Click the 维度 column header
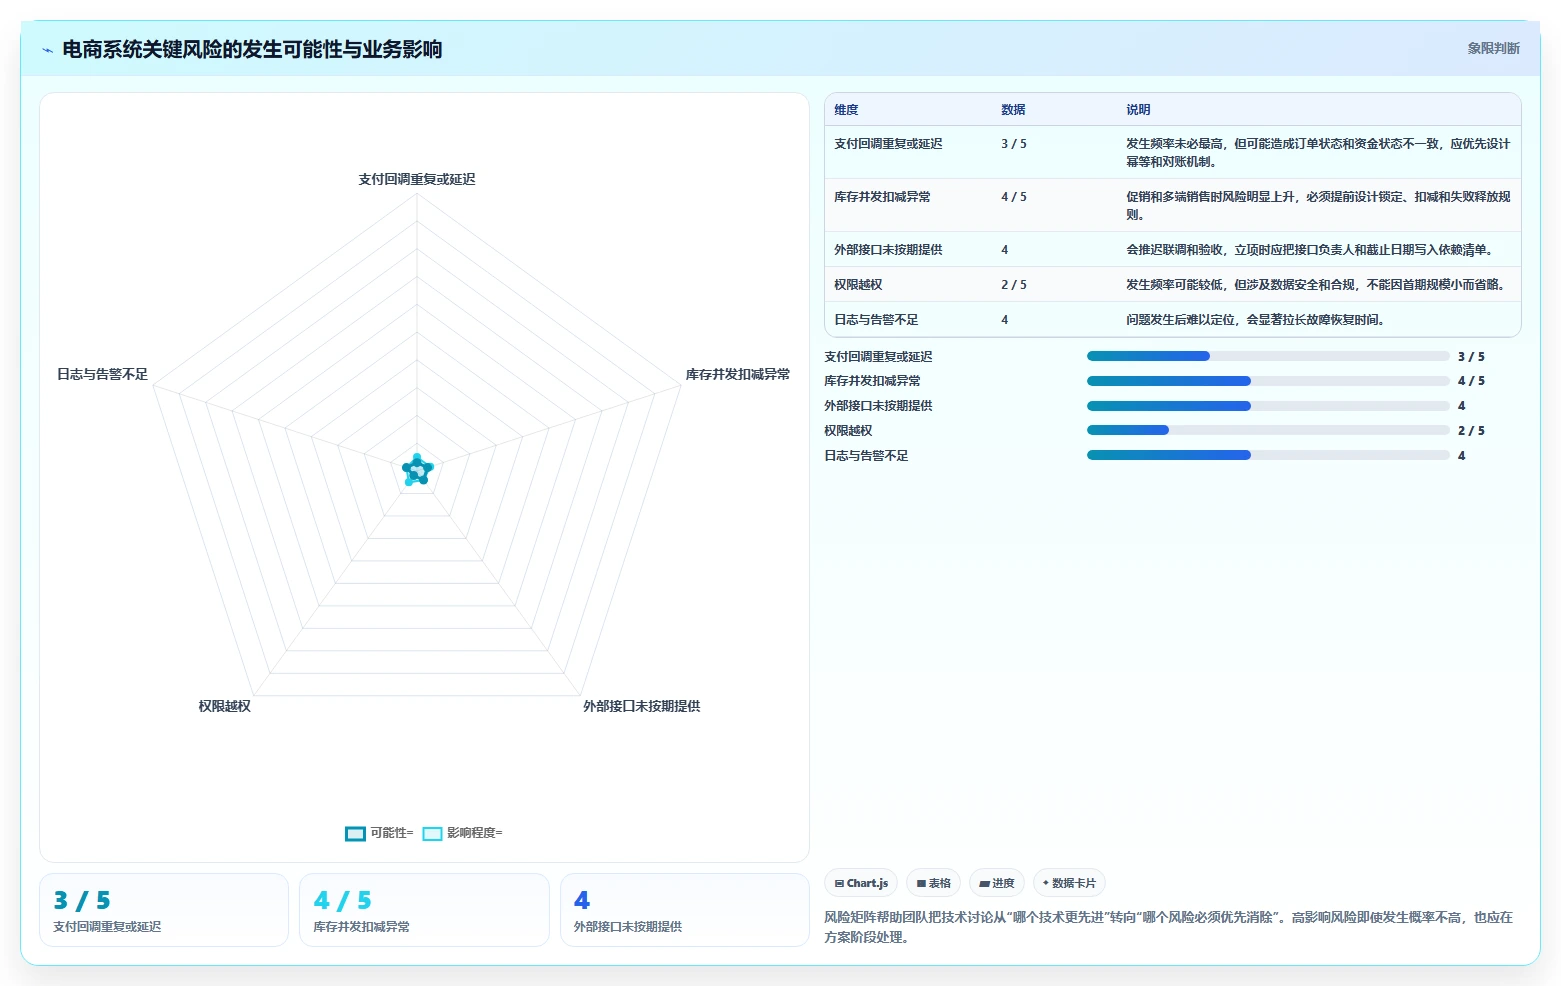 pos(846,110)
